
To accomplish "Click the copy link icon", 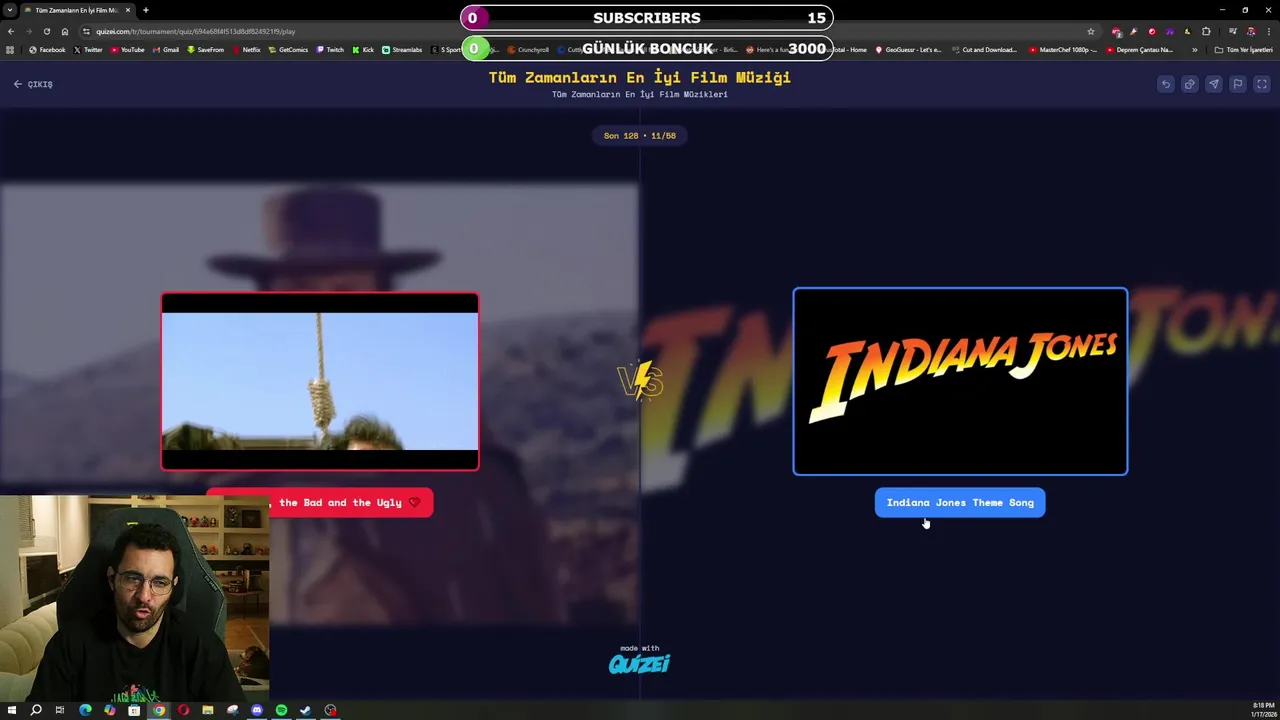I will coord(1189,84).
